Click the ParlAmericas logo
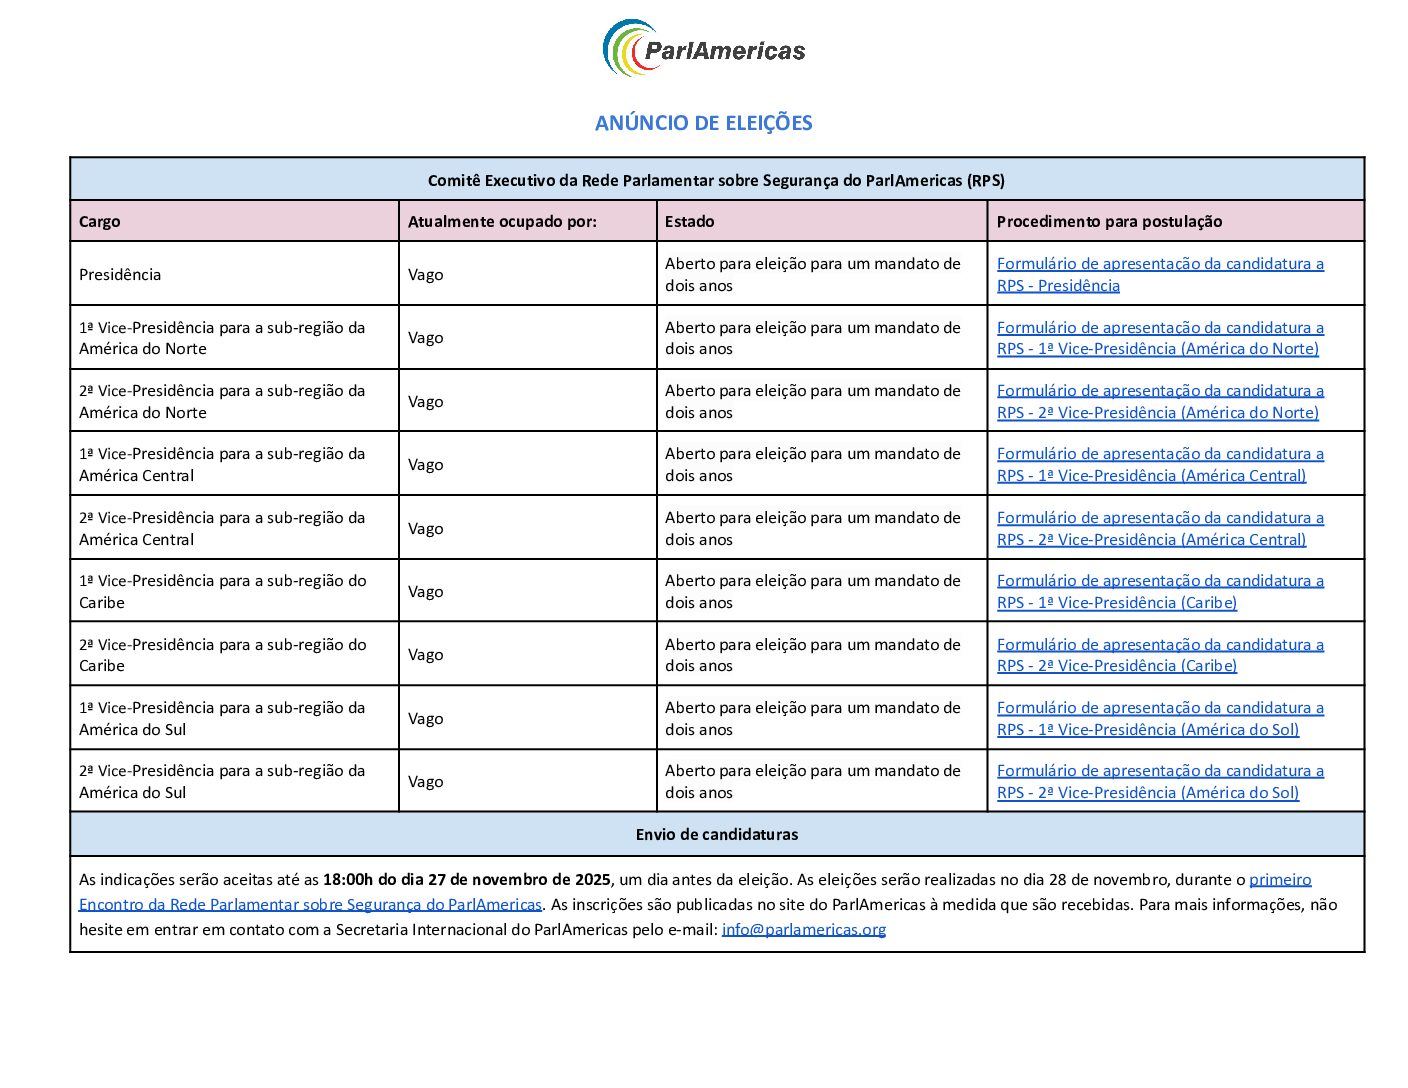This screenshot has width=1408, height=1088. pyautogui.click(x=703, y=50)
